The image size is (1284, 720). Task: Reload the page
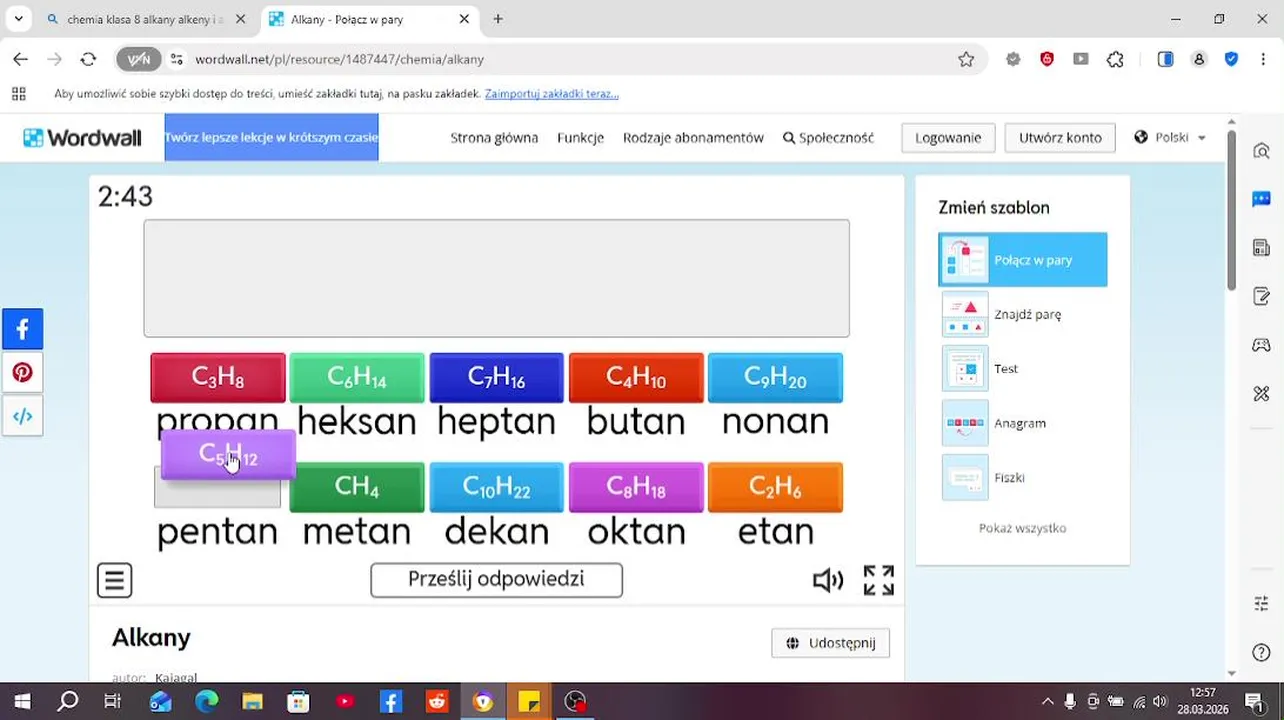88,59
